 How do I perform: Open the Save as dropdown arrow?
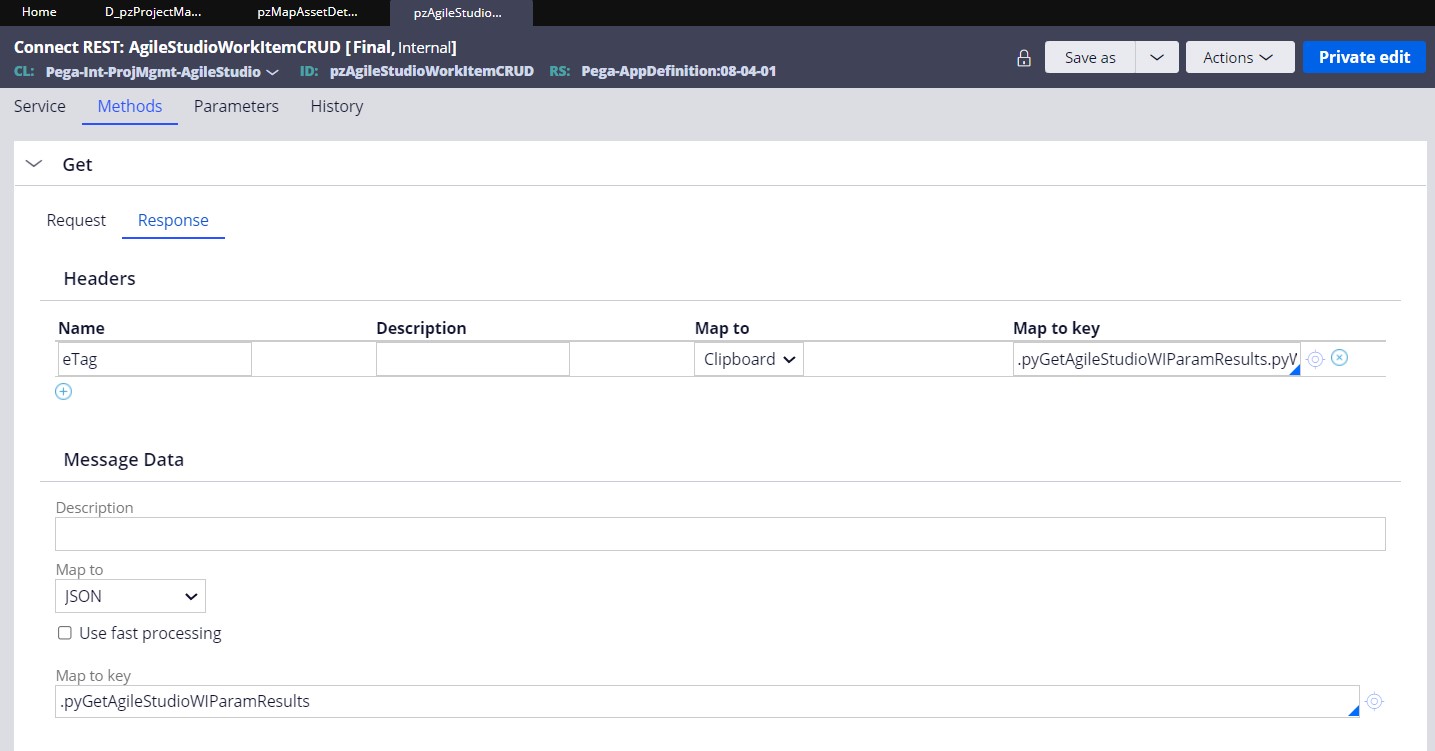tap(1157, 57)
